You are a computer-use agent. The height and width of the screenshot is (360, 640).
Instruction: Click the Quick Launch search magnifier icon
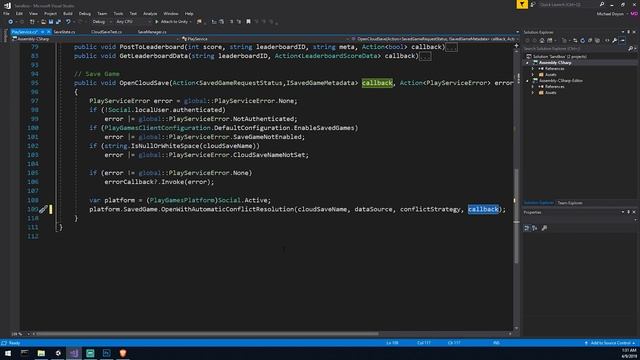tap(602, 4)
